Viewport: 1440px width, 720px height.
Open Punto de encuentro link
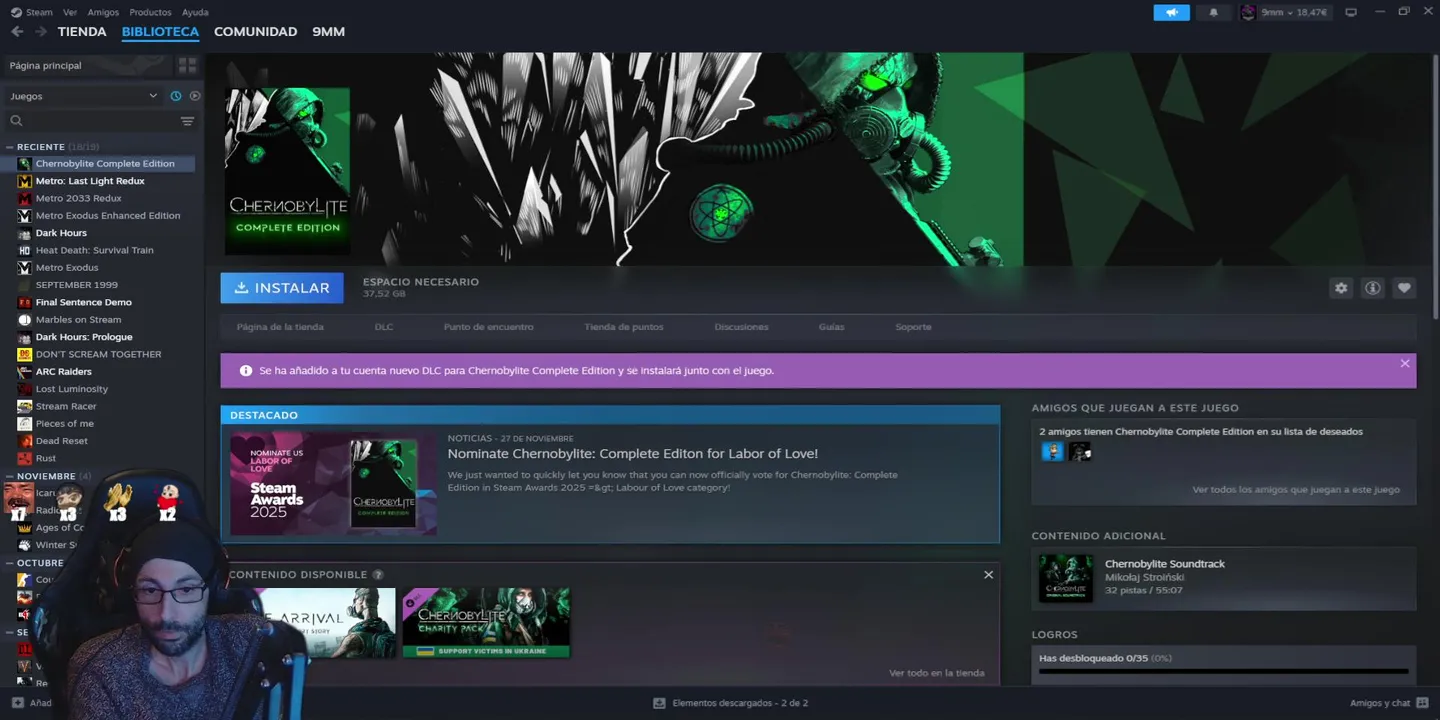click(489, 327)
